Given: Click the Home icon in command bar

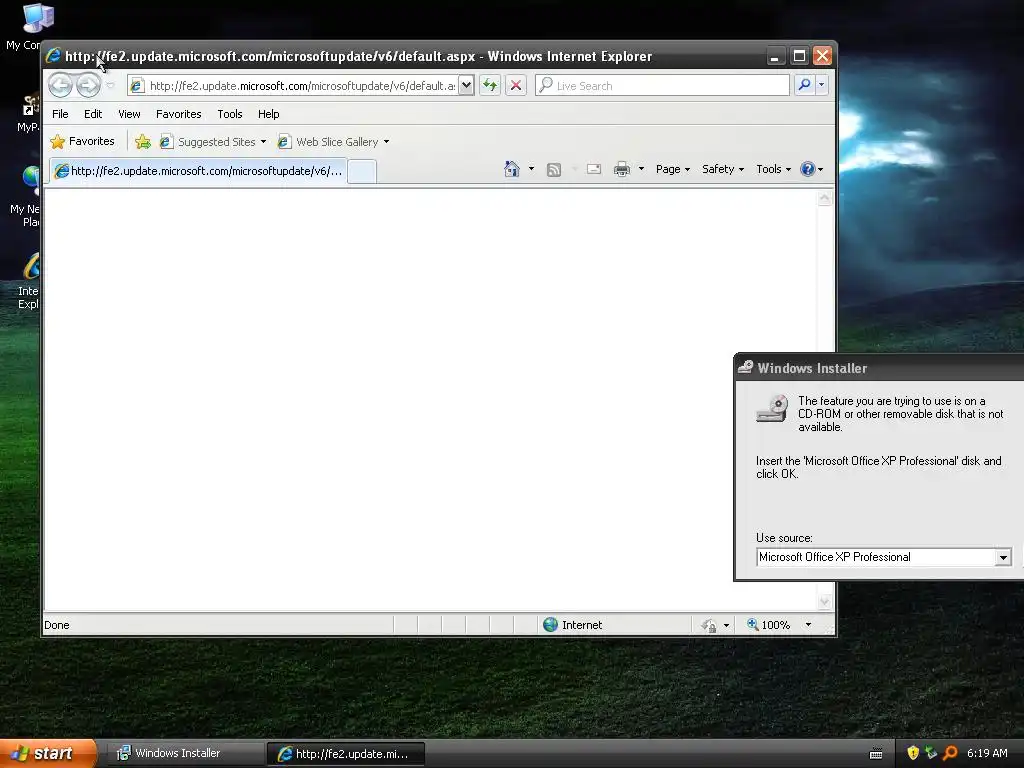Looking at the screenshot, I should point(512,169).
